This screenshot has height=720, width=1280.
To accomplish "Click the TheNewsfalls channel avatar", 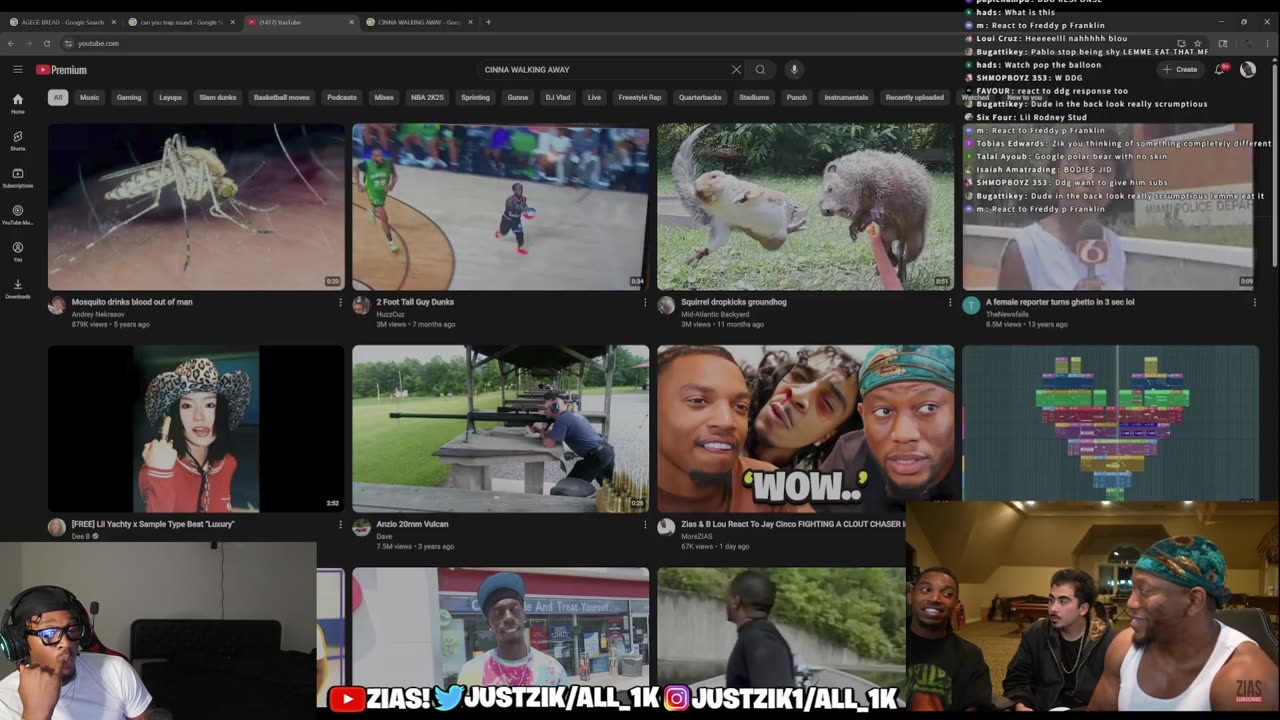I will pos(971,305).
